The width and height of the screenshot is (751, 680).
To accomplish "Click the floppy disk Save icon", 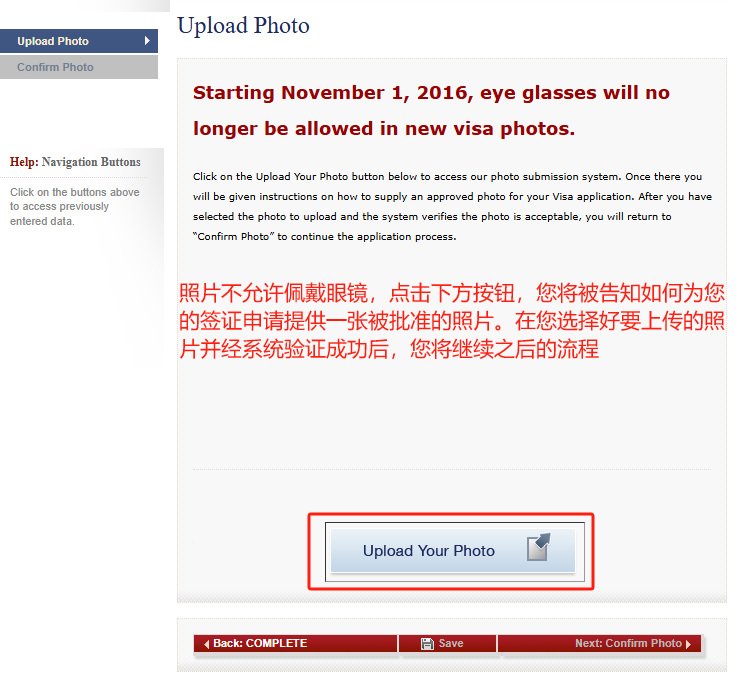I will (x=427, y=644).
